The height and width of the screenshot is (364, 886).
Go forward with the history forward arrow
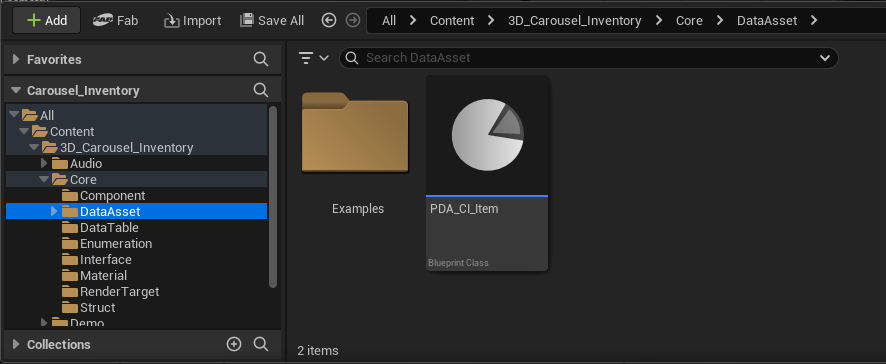[353, 21]
